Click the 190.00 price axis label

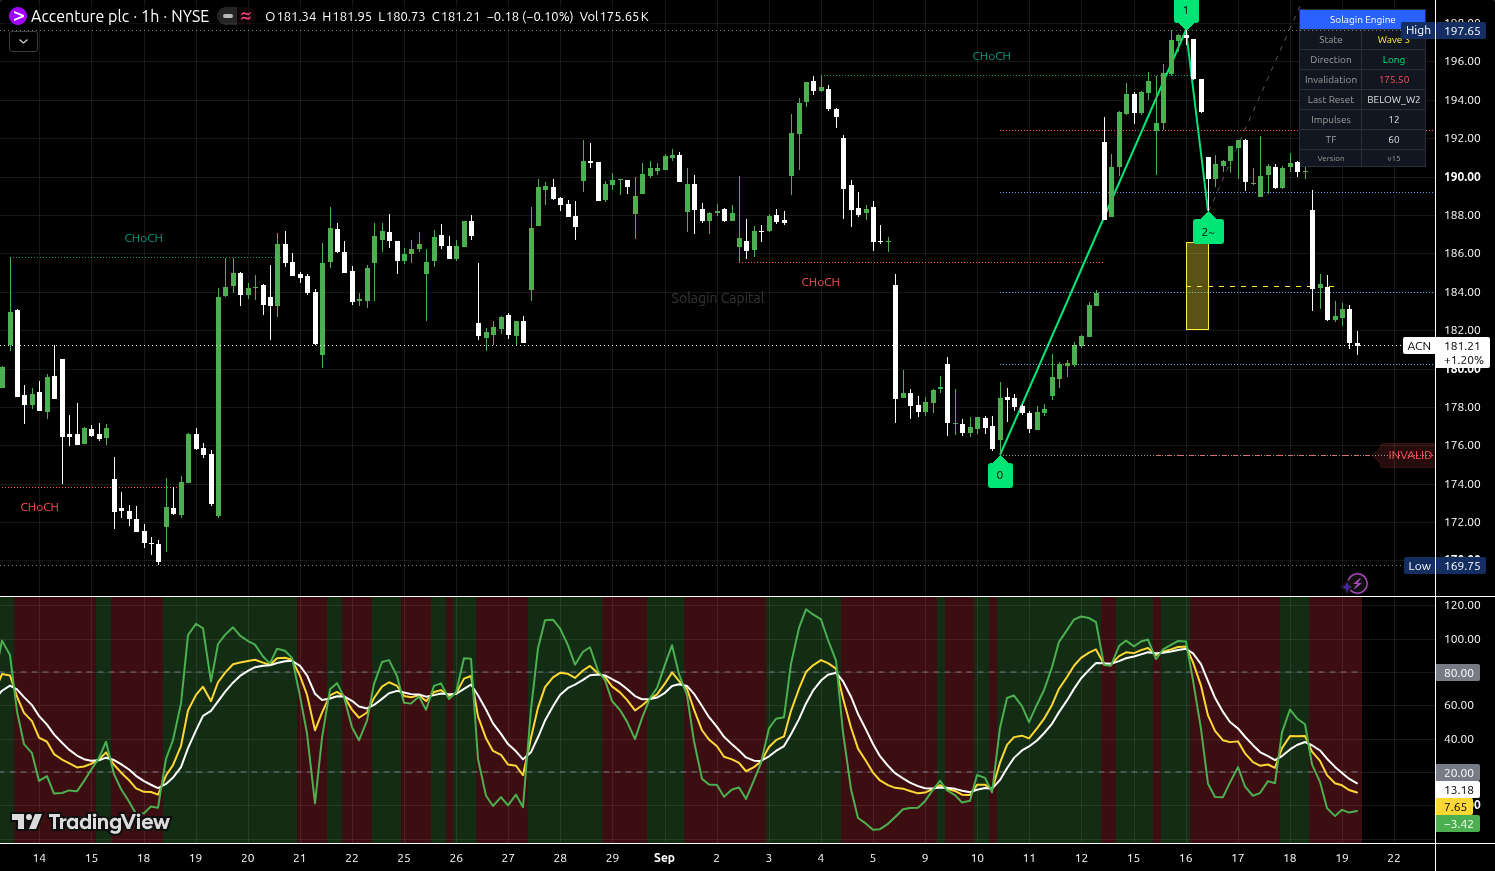pyautogui.click(x=1462, y=177)
